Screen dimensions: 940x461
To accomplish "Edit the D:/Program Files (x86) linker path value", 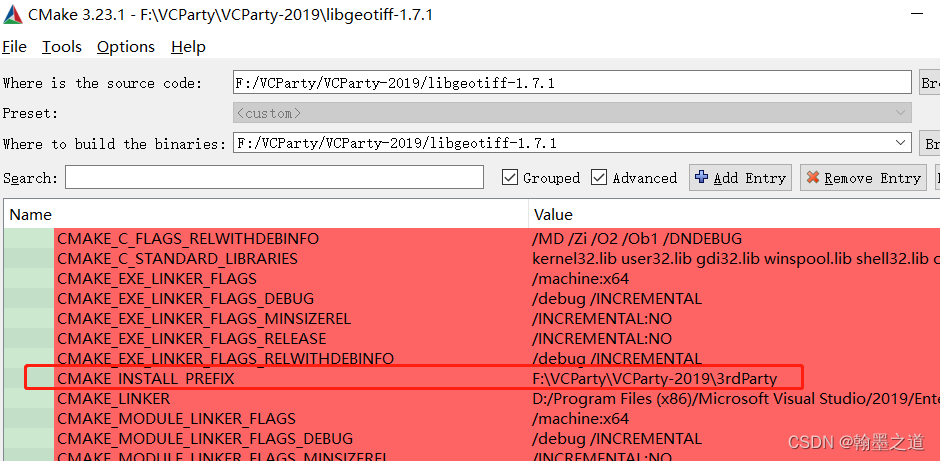I will pos(736,399).
